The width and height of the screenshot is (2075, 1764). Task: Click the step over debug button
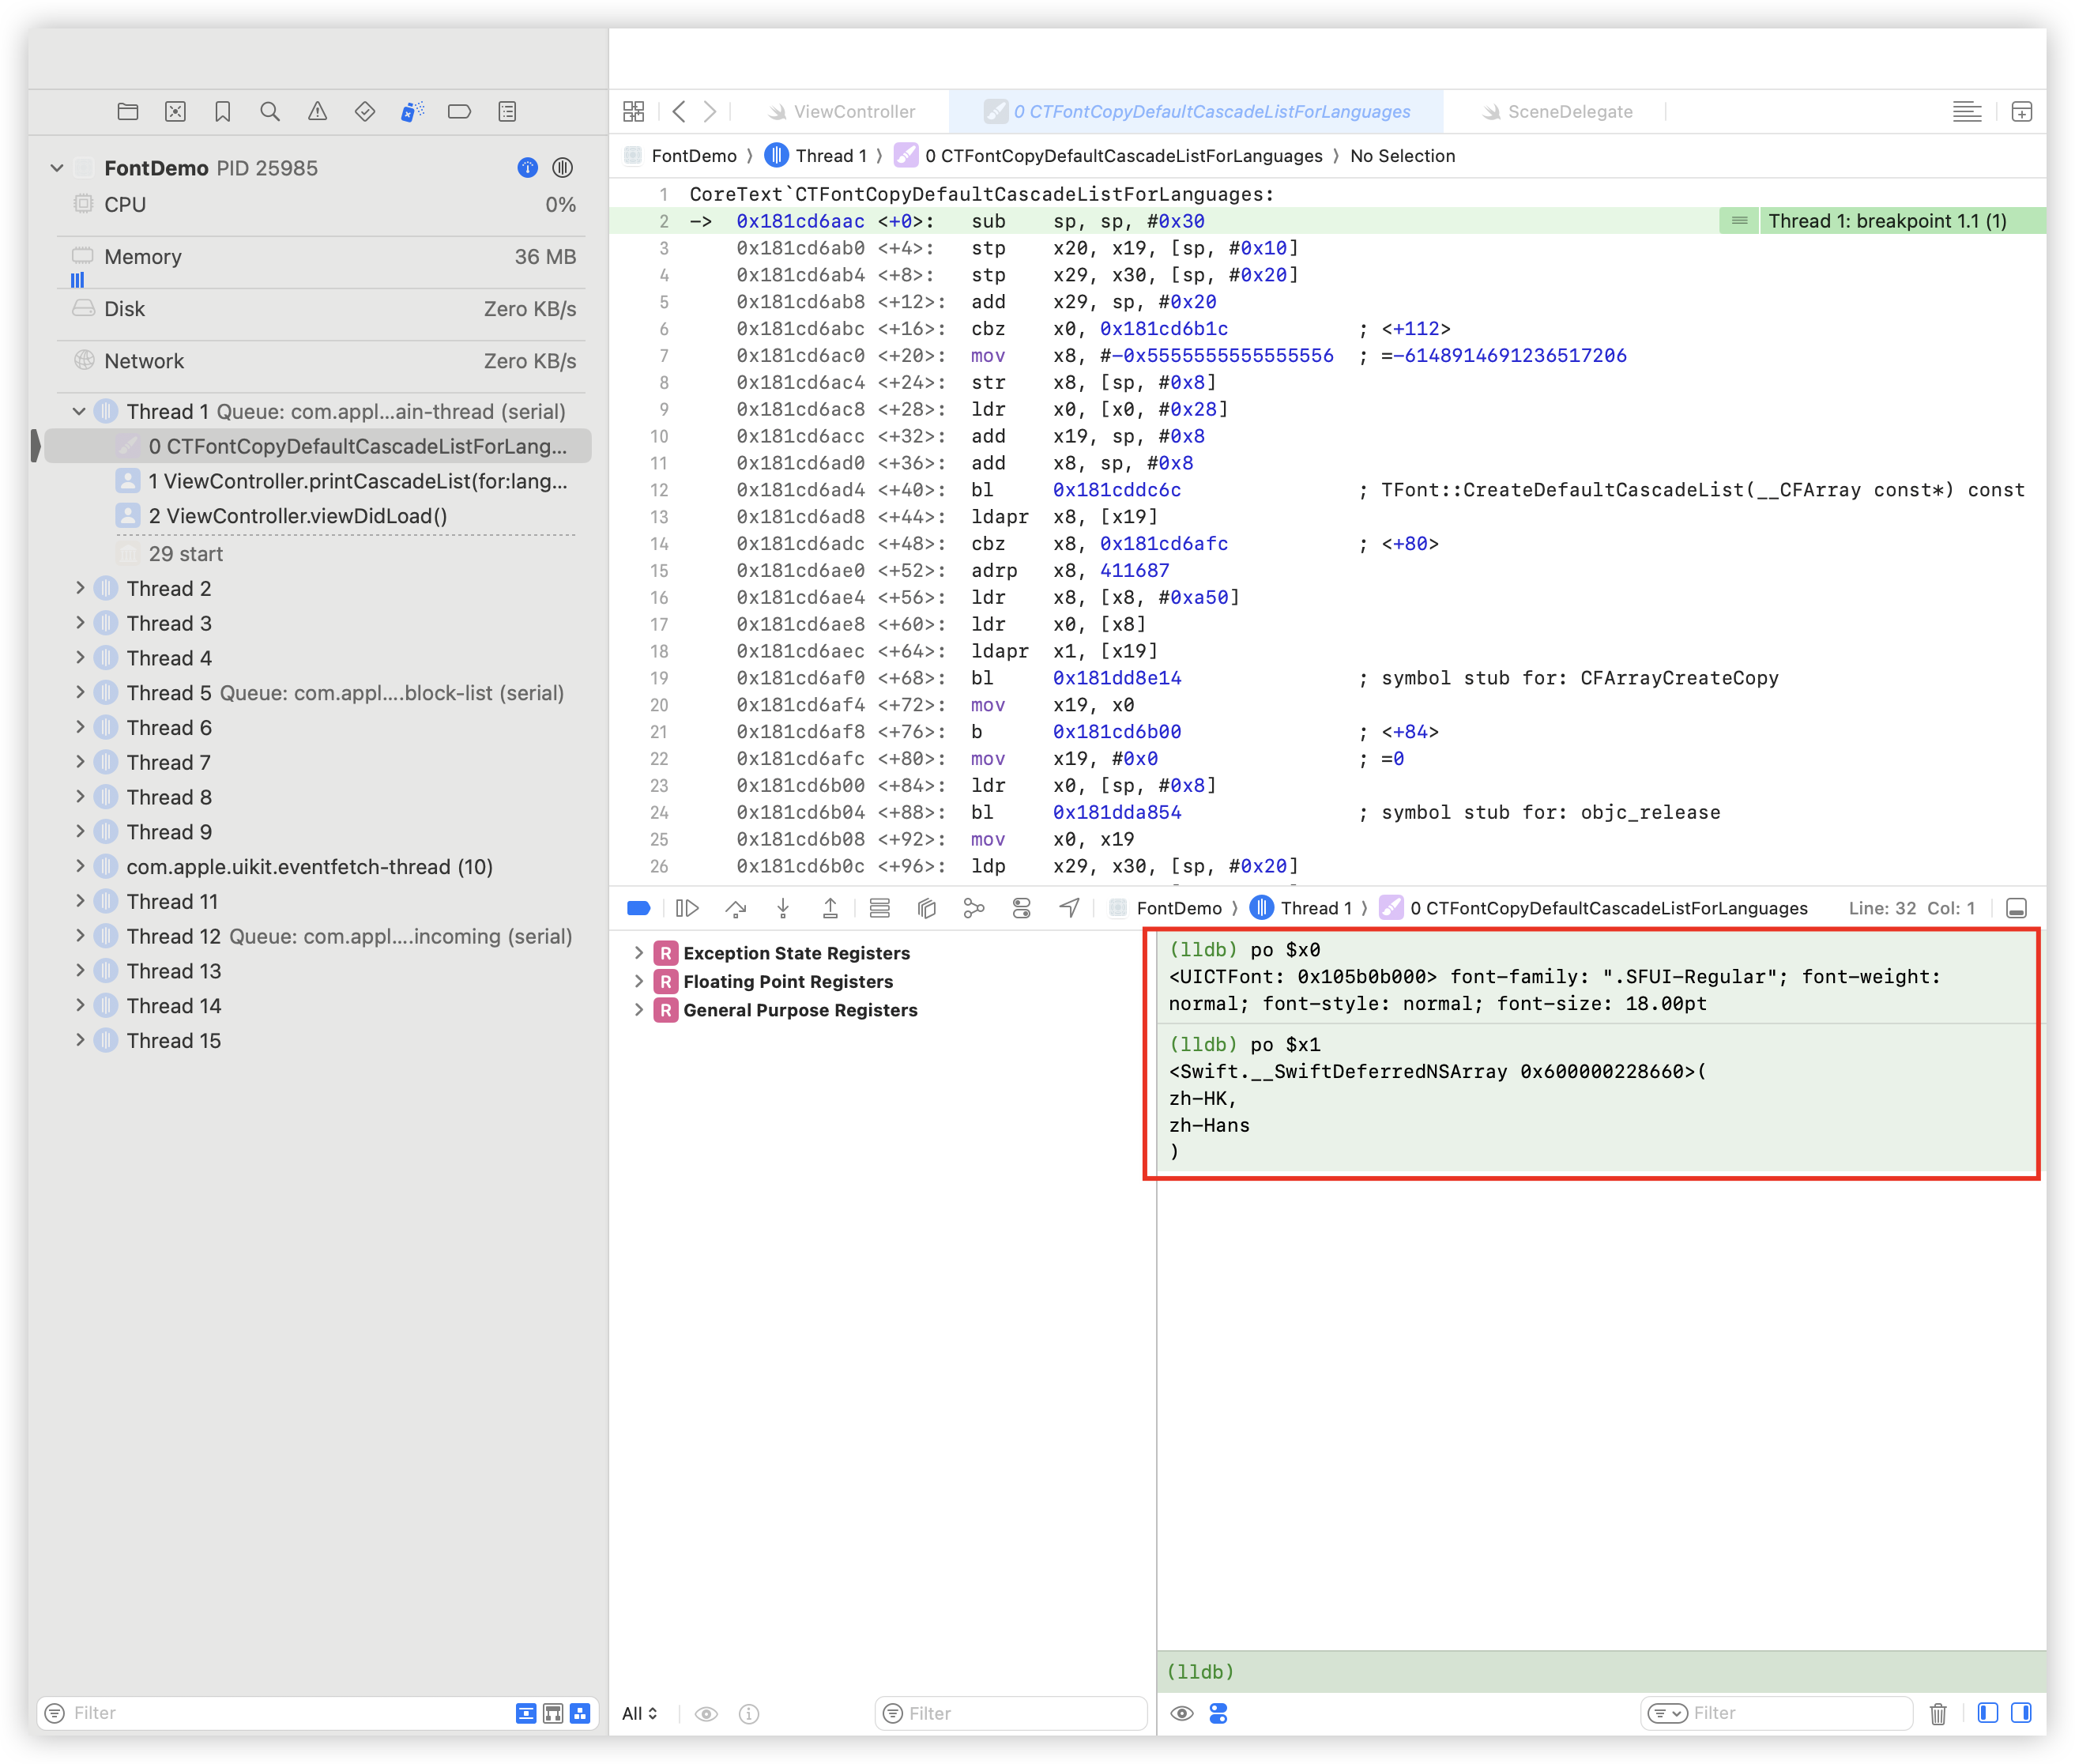coord(736,908)
